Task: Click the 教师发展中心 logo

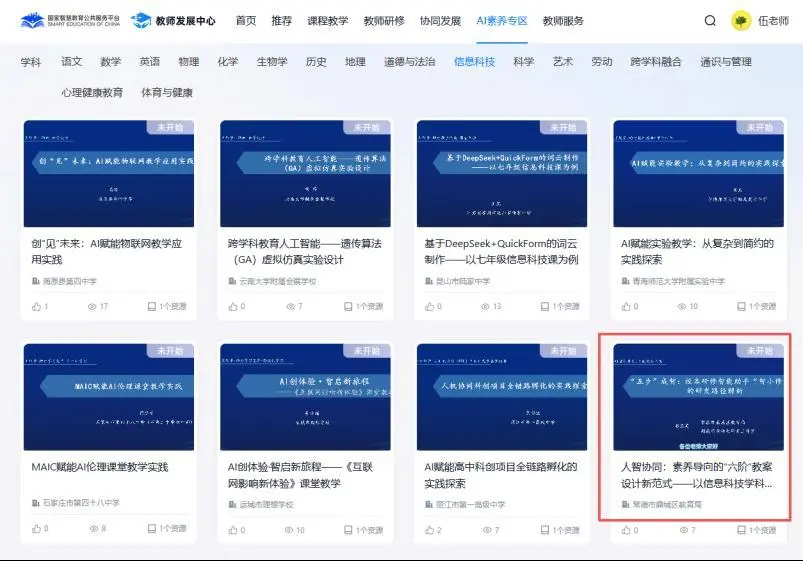Action: click(174, 20)
